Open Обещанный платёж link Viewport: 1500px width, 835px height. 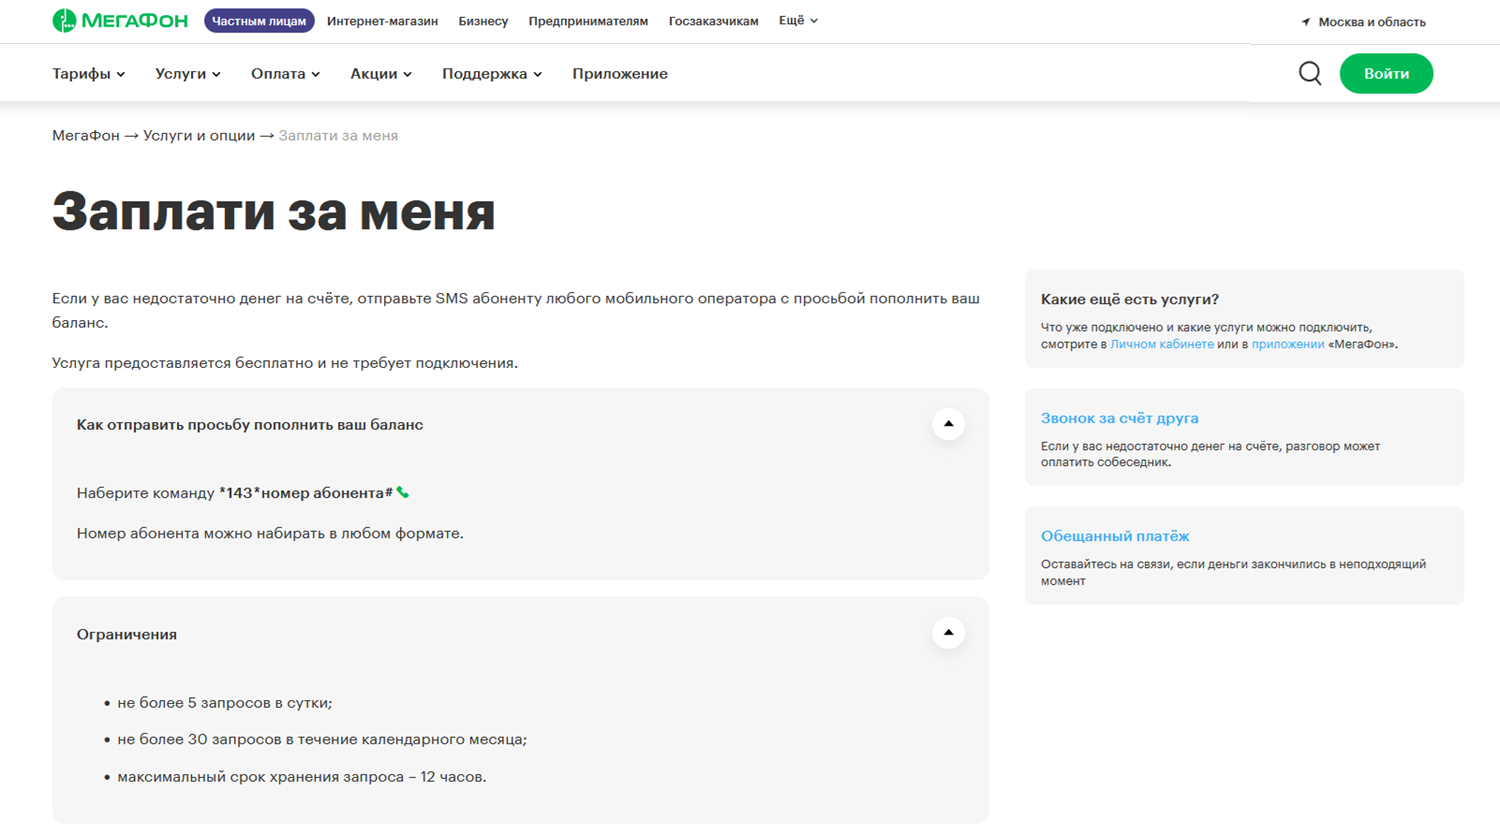pos(1115,536)
